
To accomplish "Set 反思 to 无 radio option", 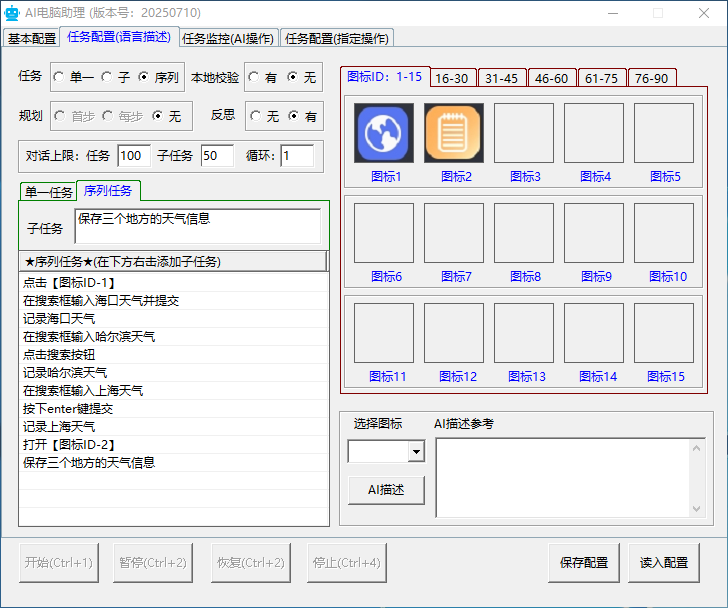I will (255, 117).
